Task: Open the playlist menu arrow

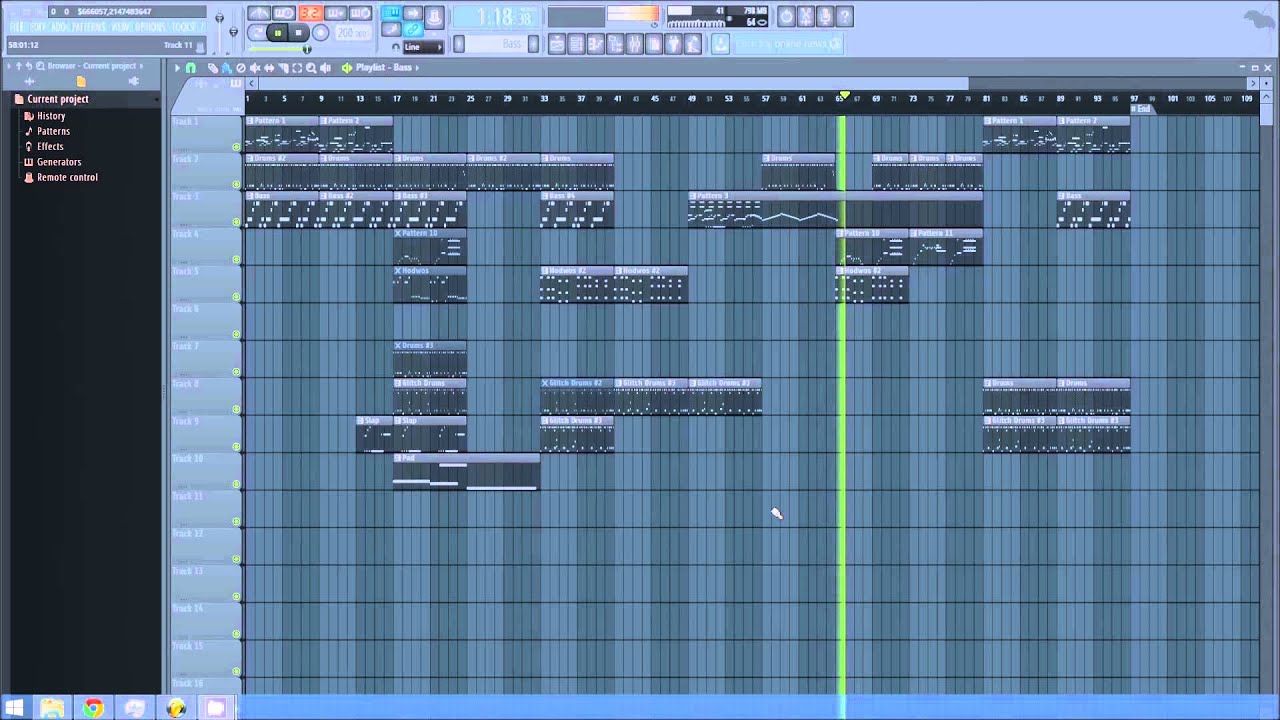Action: [x=177, y=68]
